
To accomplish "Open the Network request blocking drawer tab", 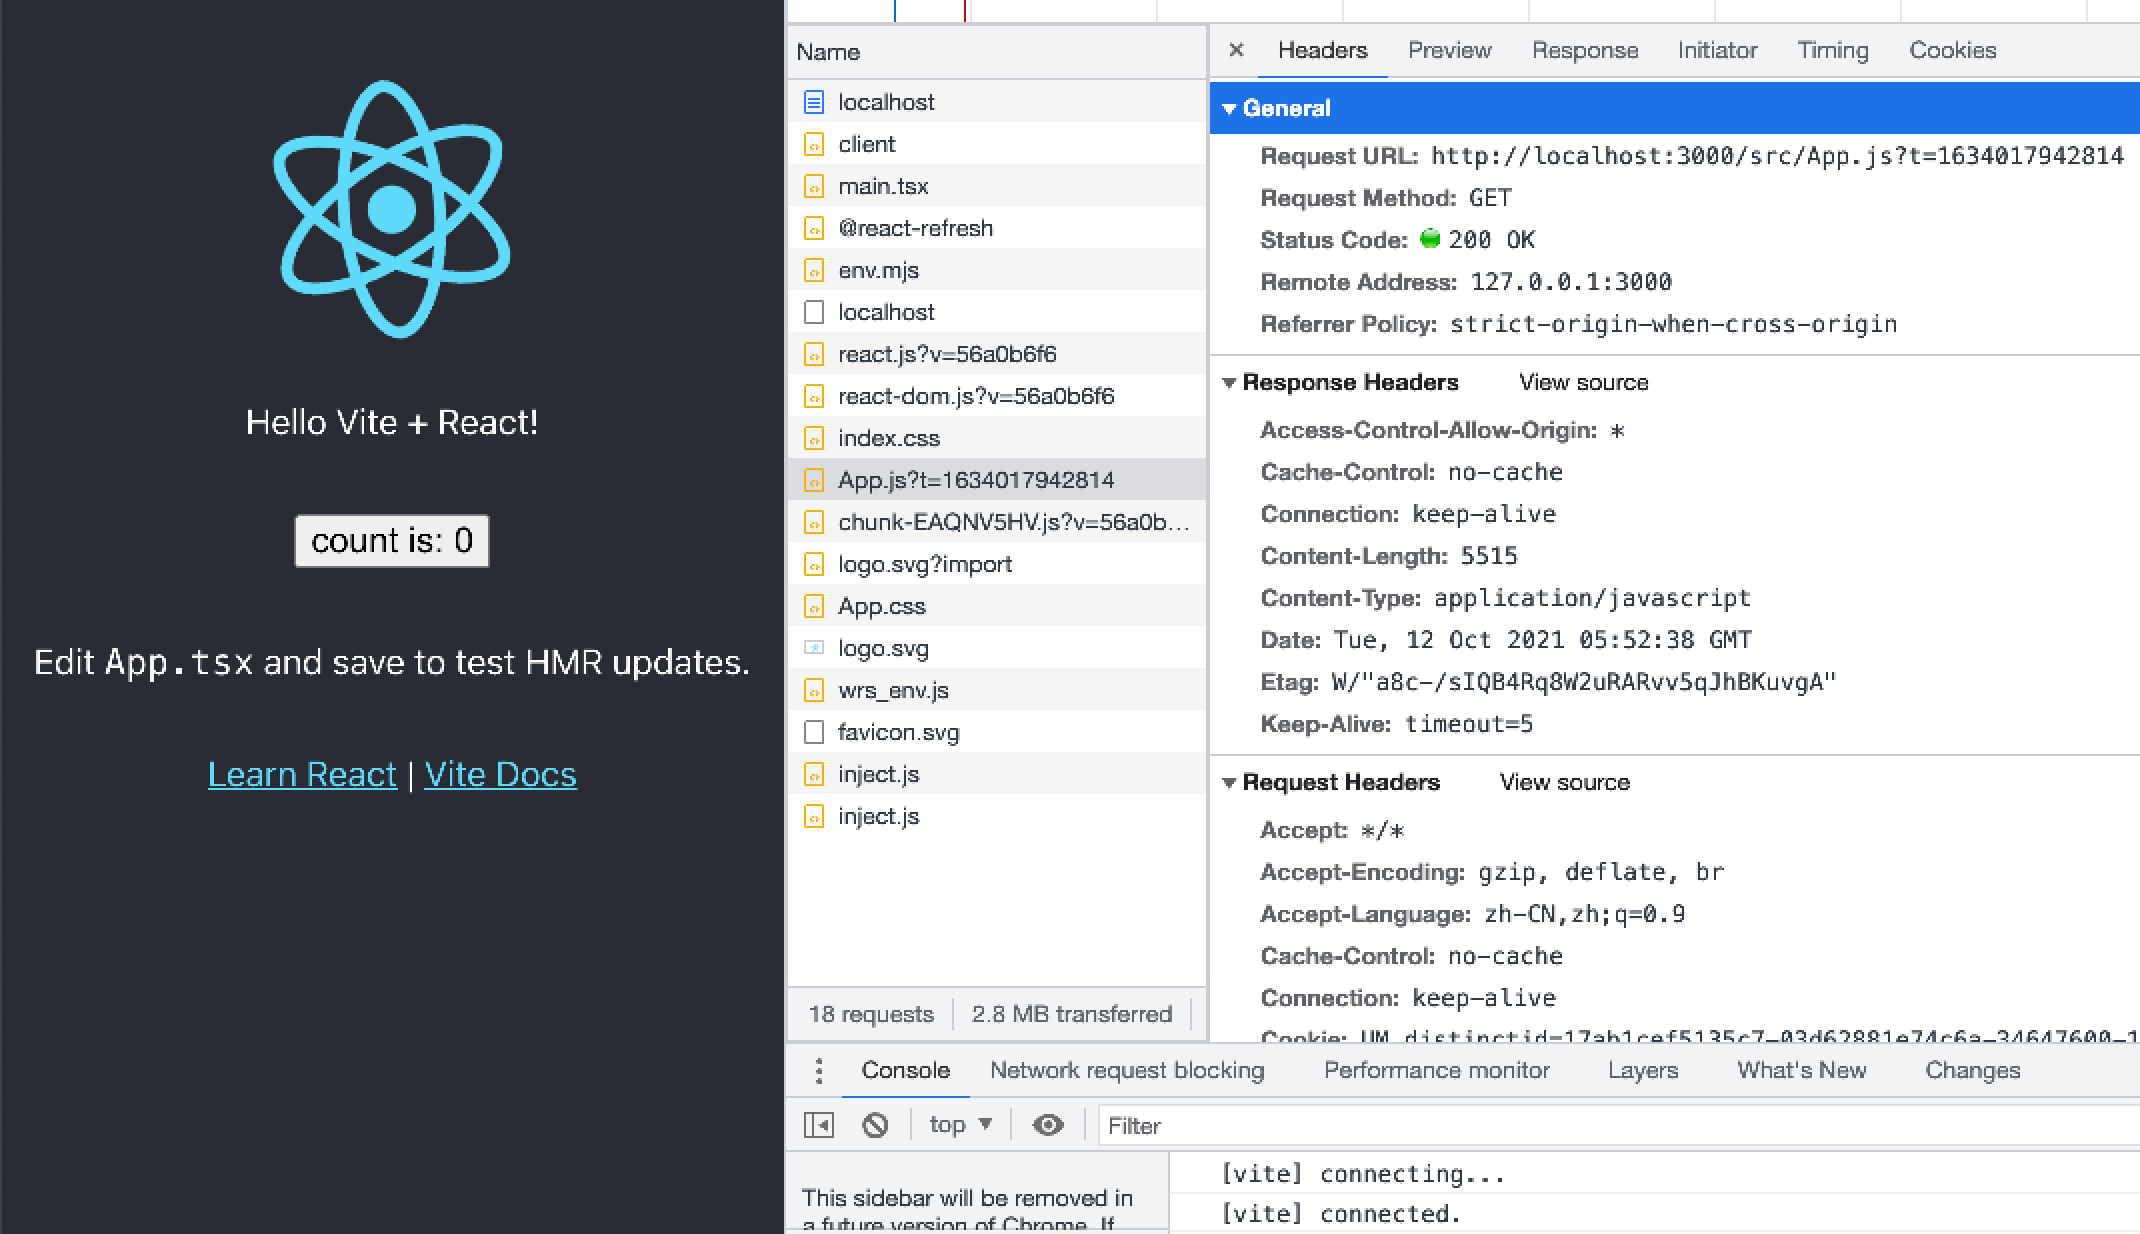I will tap(1127, 1070).
